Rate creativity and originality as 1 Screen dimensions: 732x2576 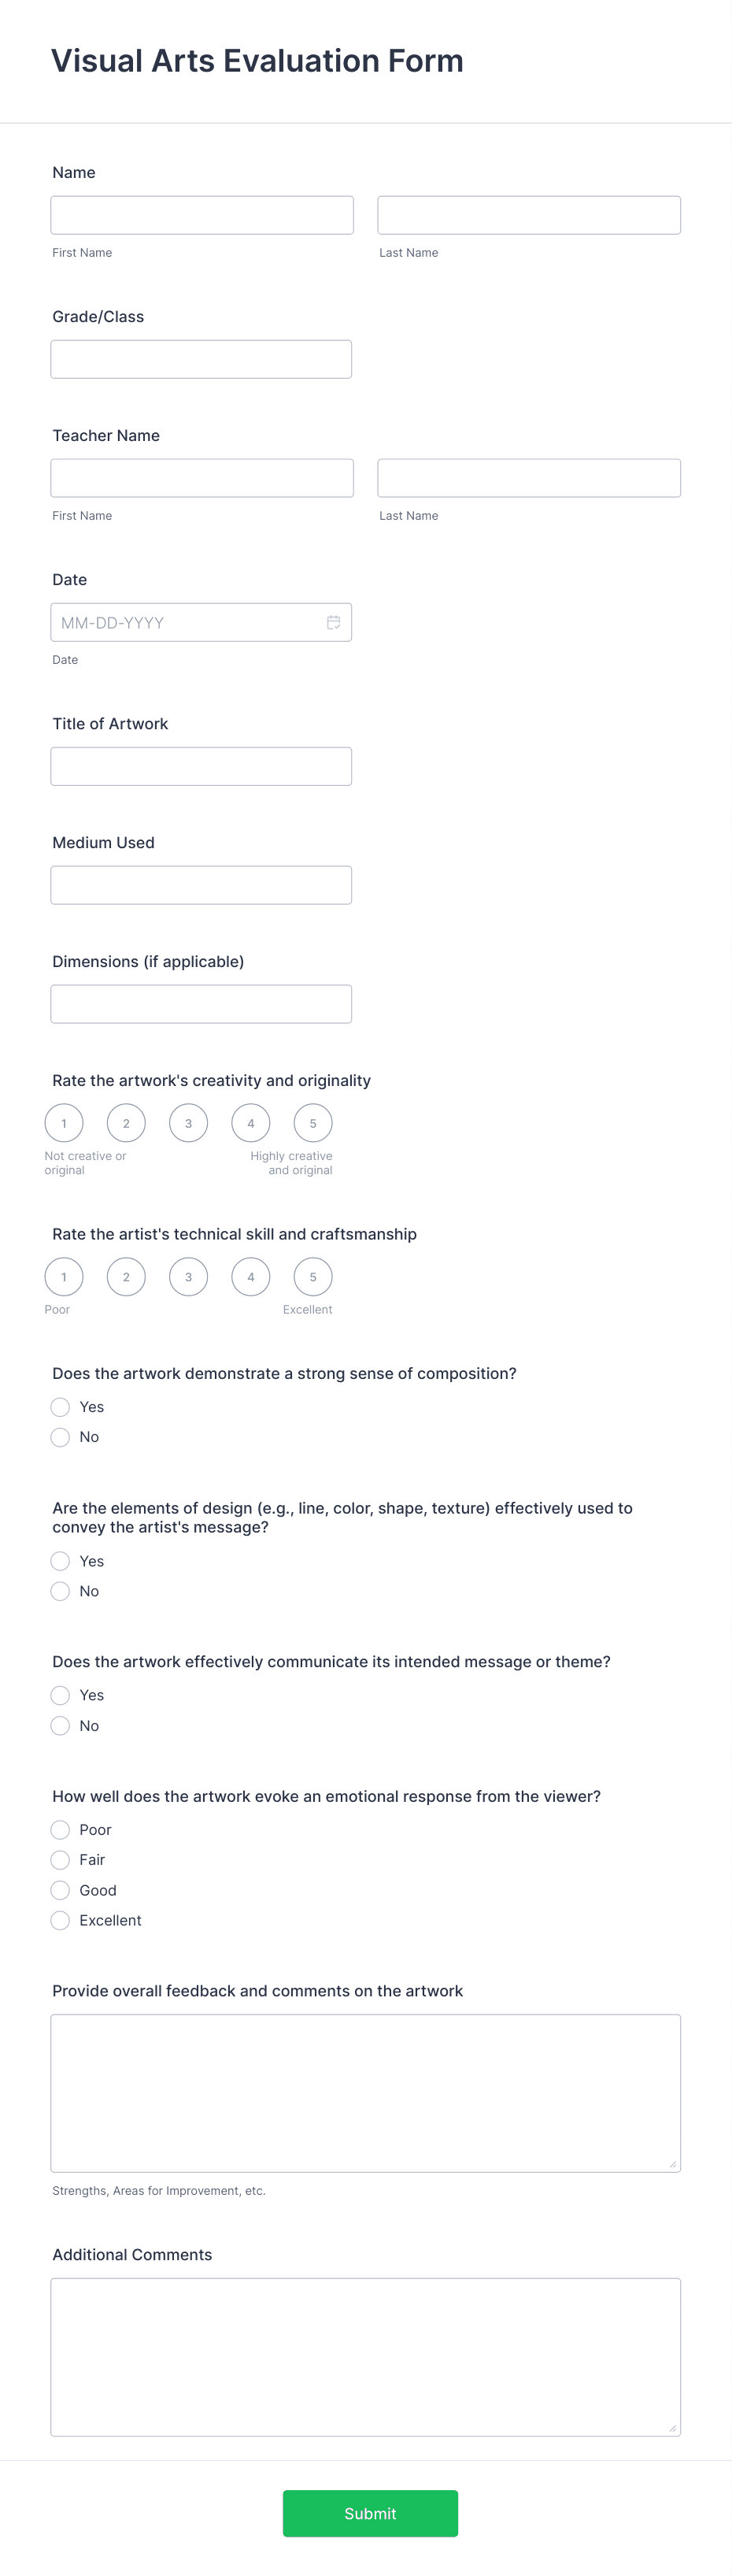pos(64,1123)
